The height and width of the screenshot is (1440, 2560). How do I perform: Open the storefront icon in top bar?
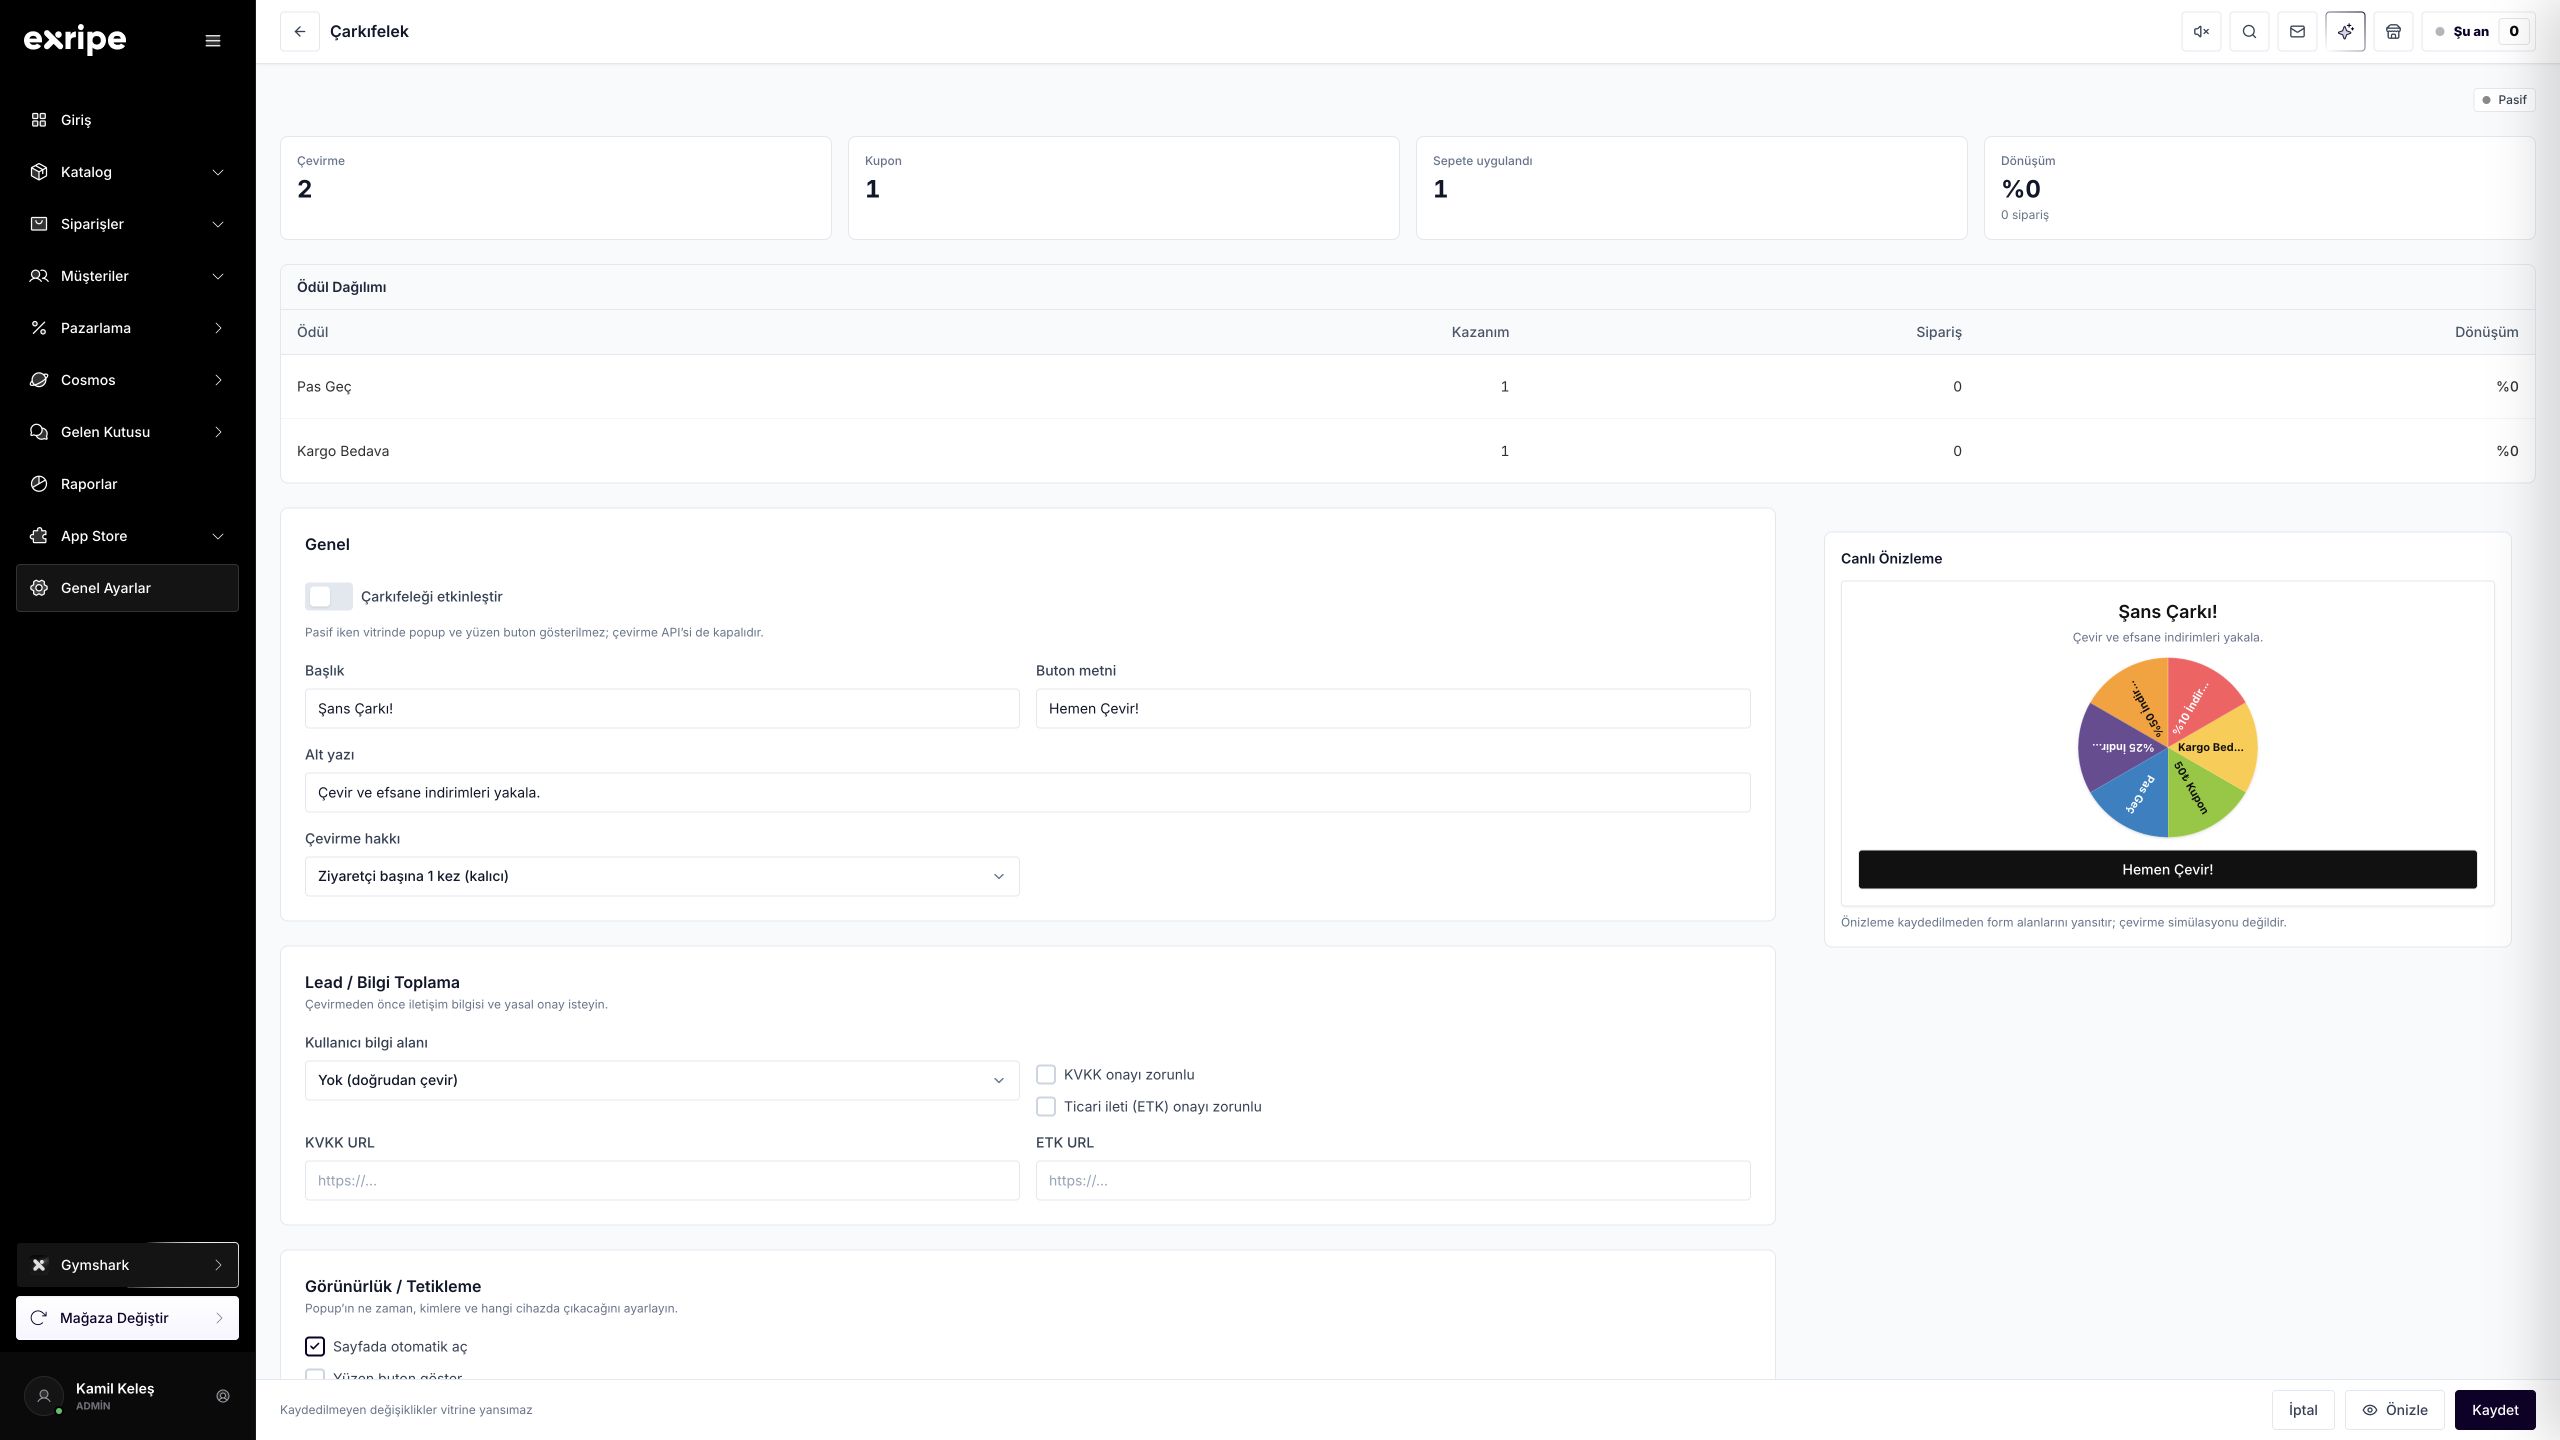pyautogui.click(x=2393, y=31)
